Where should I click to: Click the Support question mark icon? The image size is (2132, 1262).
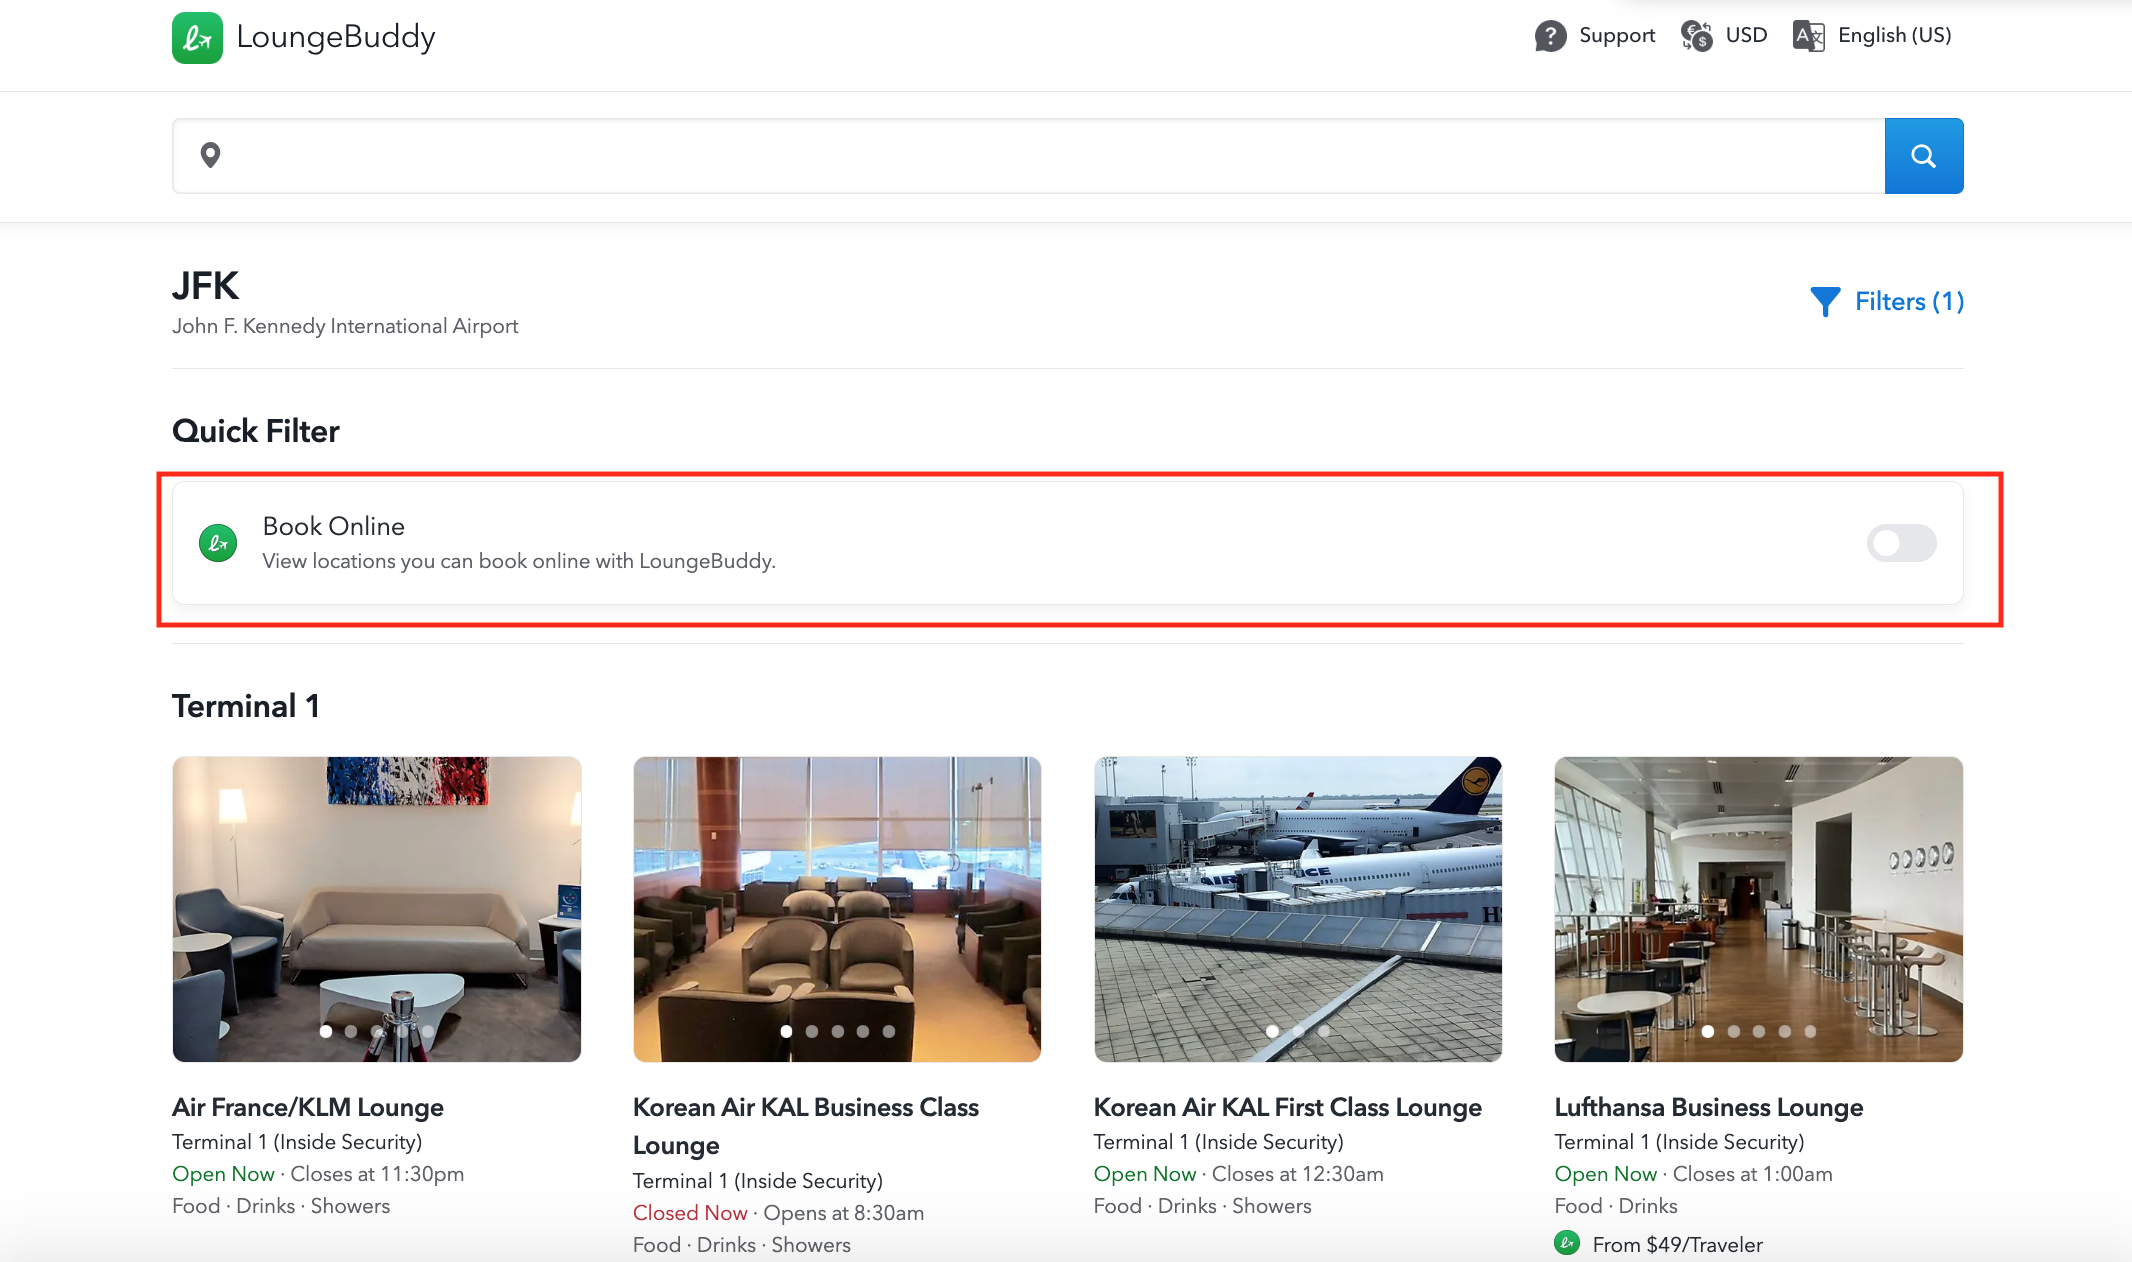tap(1550, 36)
